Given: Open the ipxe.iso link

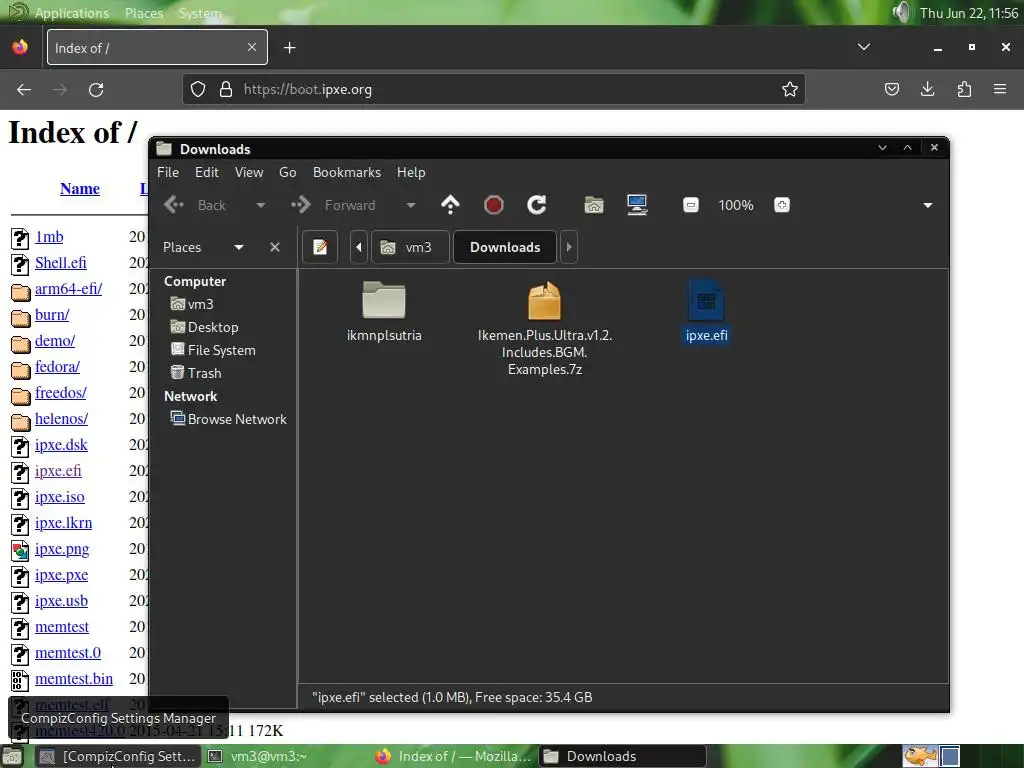Looking at the screenshot, I should pyautogui.click(x=59, y=497).
